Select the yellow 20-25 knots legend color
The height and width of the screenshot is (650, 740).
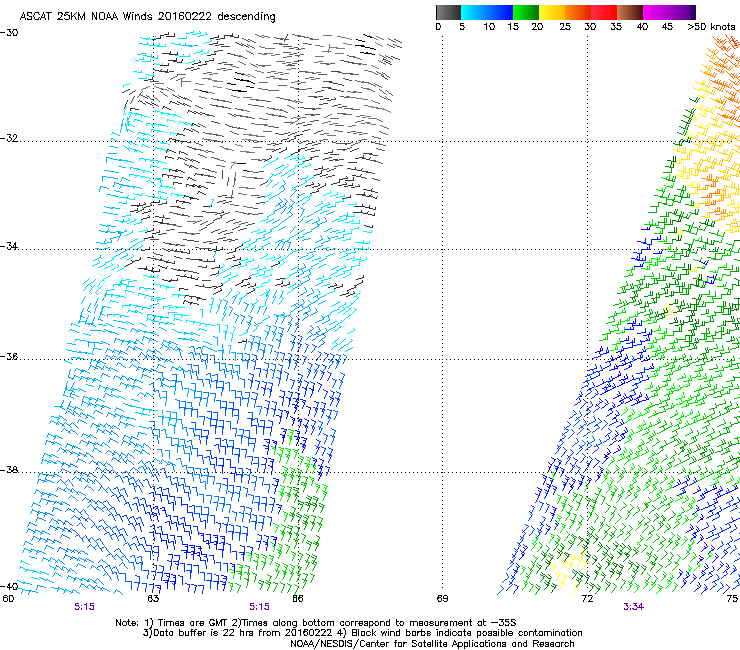(553, 12)
